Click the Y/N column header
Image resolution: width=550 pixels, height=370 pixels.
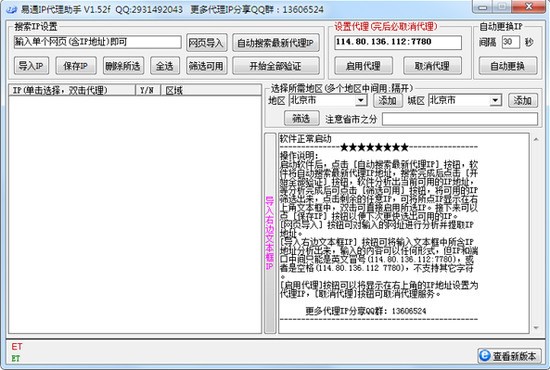[148, 90]
